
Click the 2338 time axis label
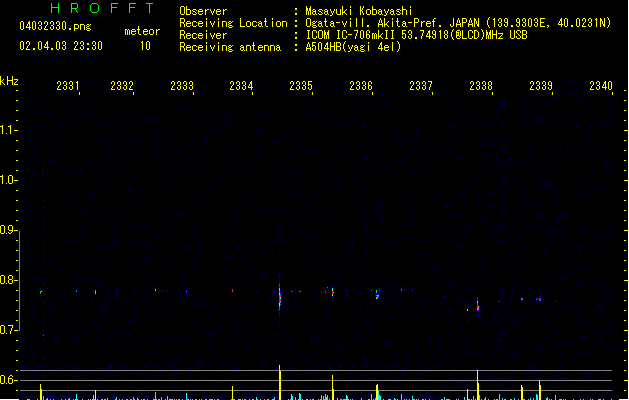coord(481,85)
